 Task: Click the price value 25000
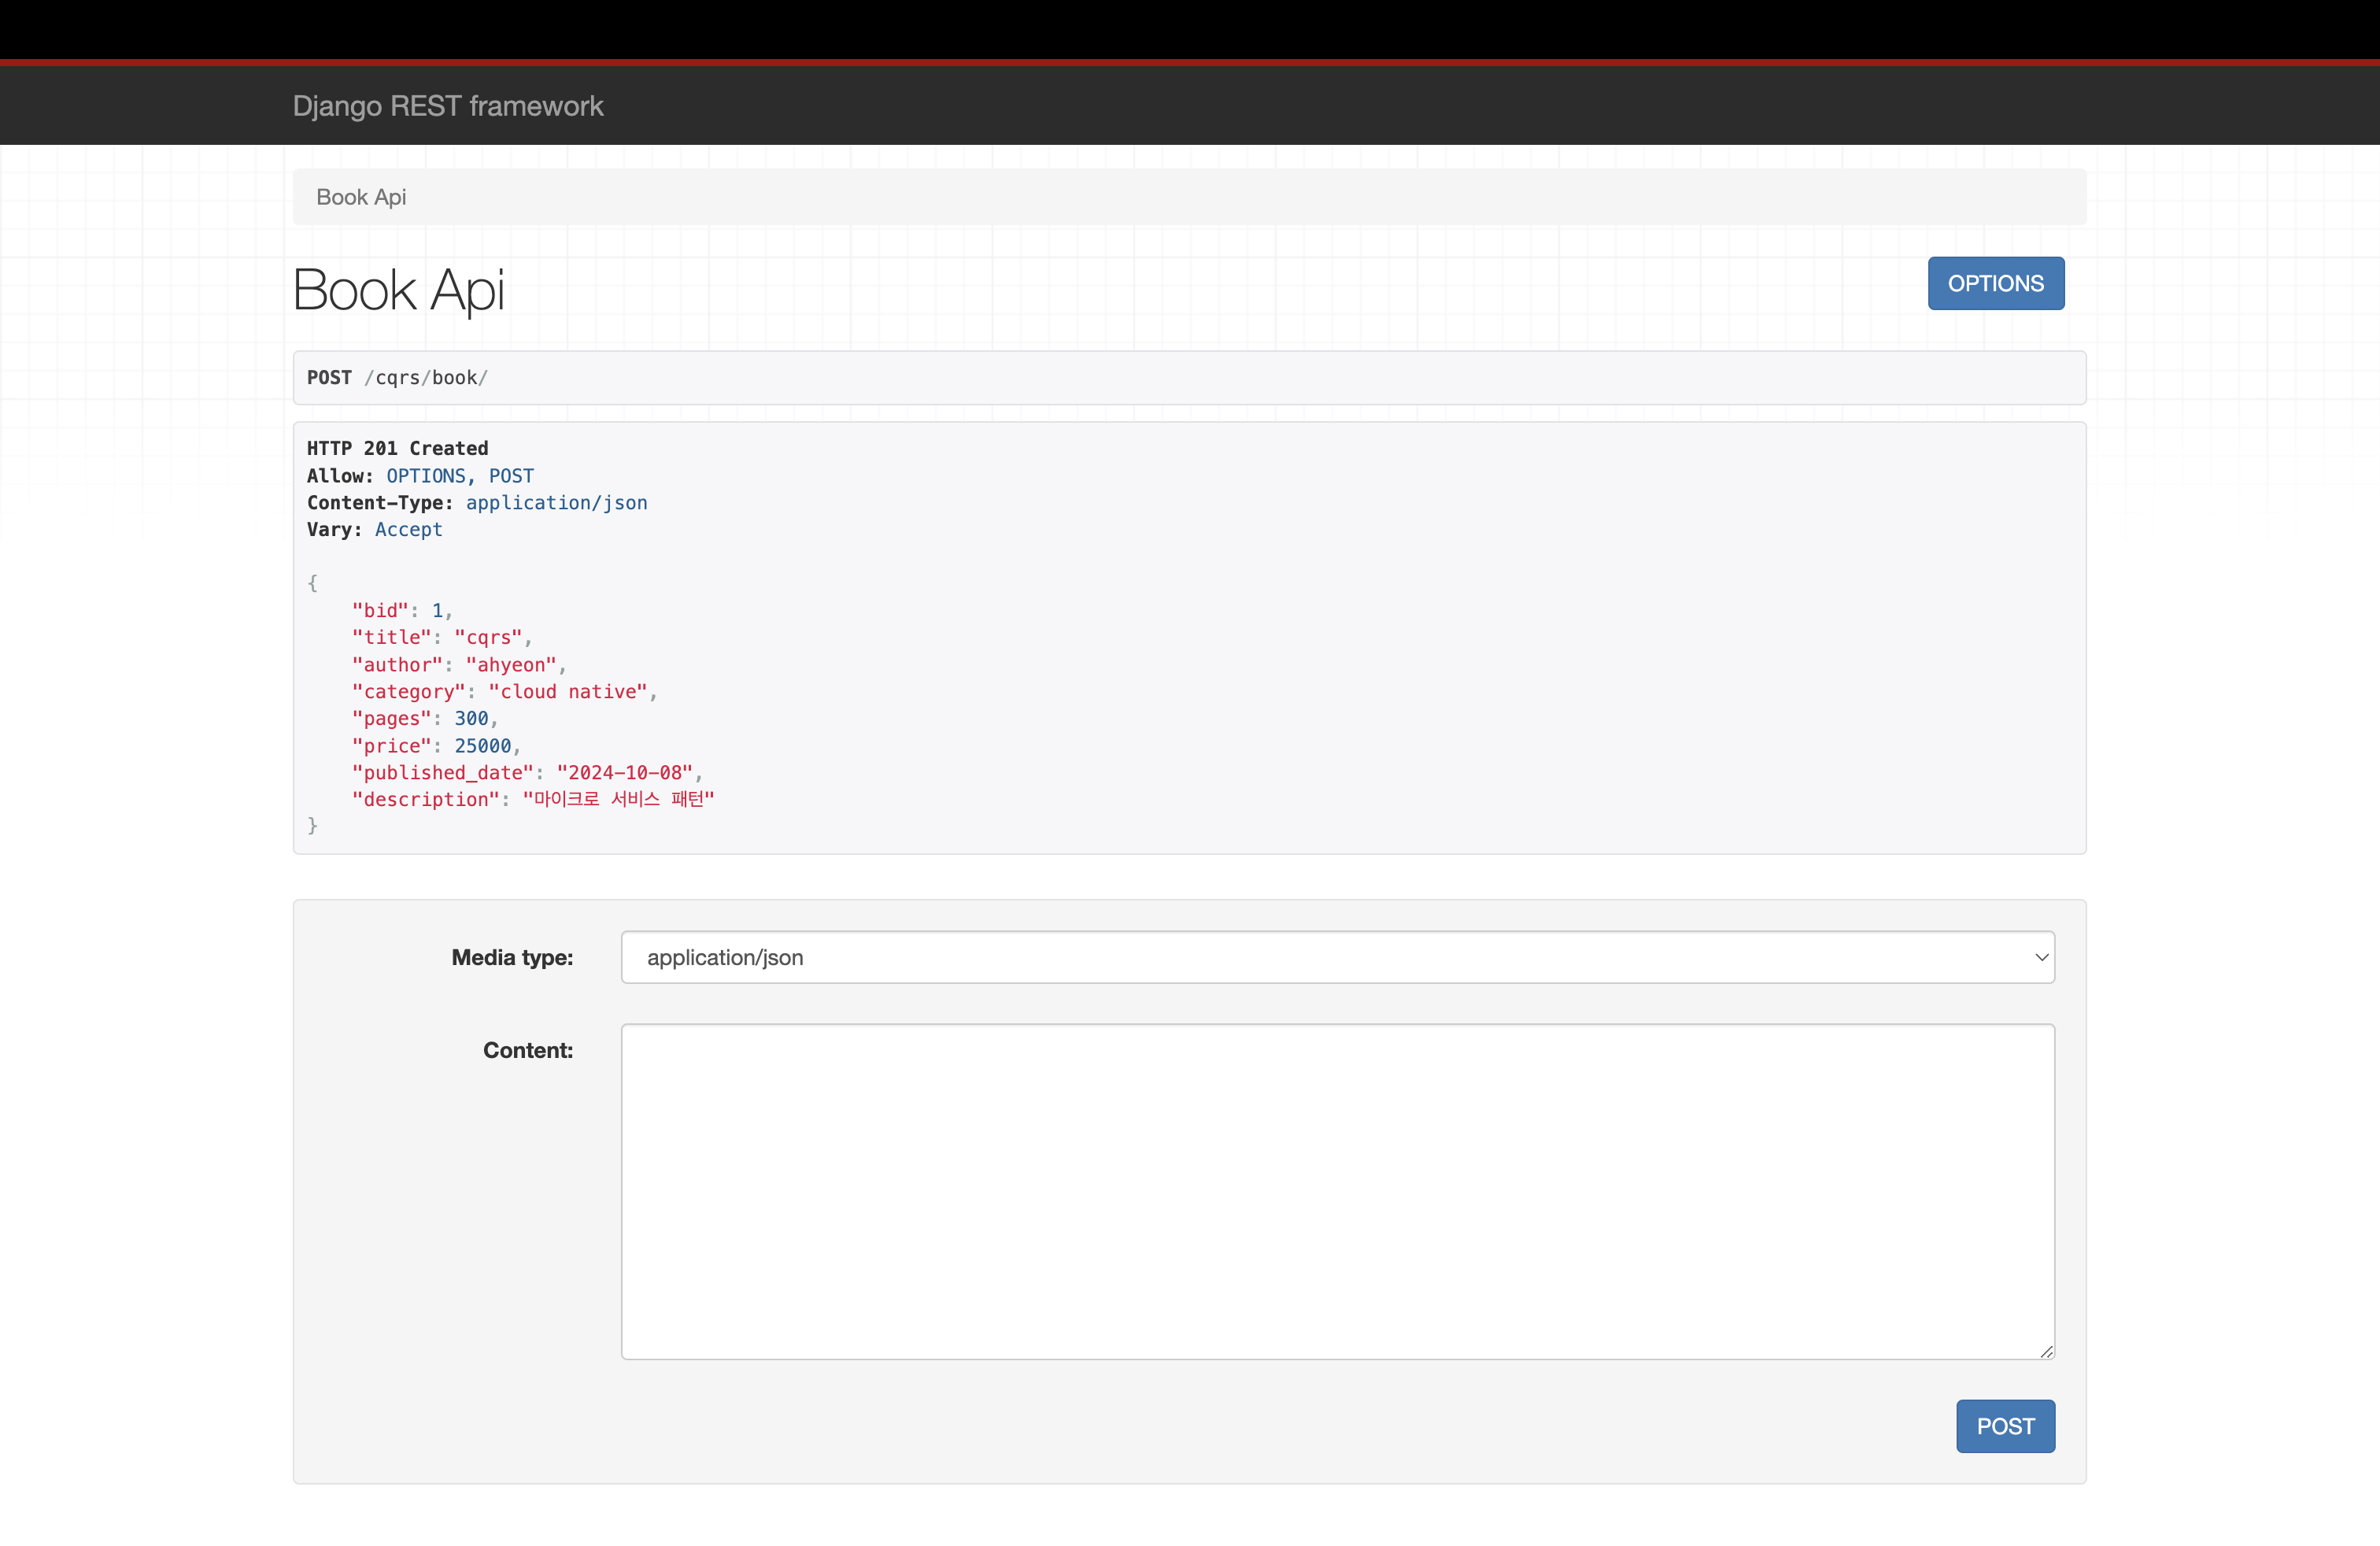pos(482,746)
